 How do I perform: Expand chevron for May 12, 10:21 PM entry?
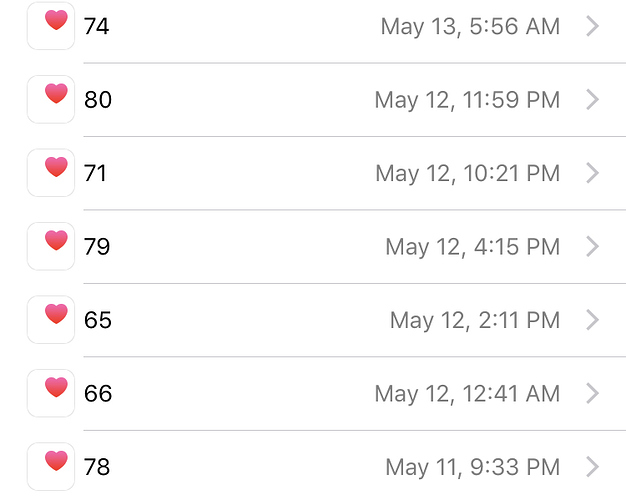pos(592,173)
